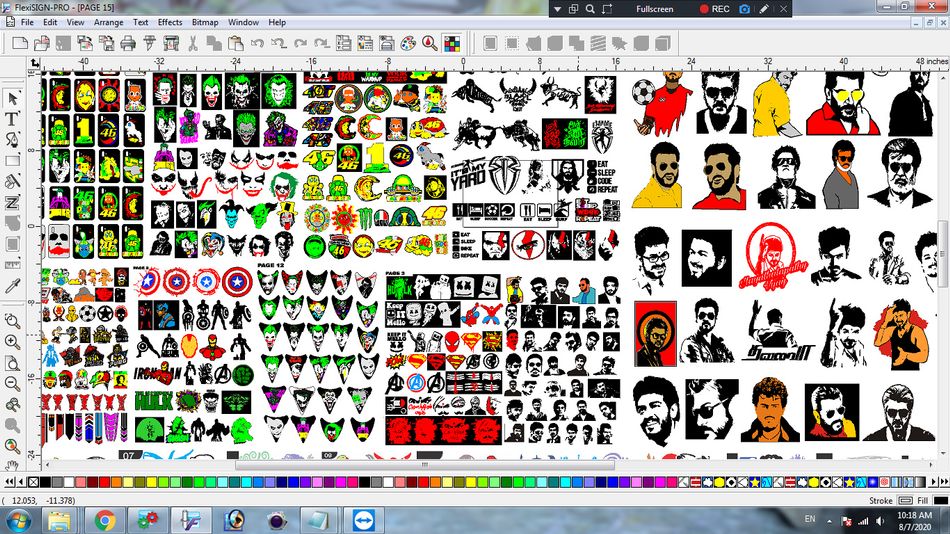Click the ruler origin corner box

35,62
